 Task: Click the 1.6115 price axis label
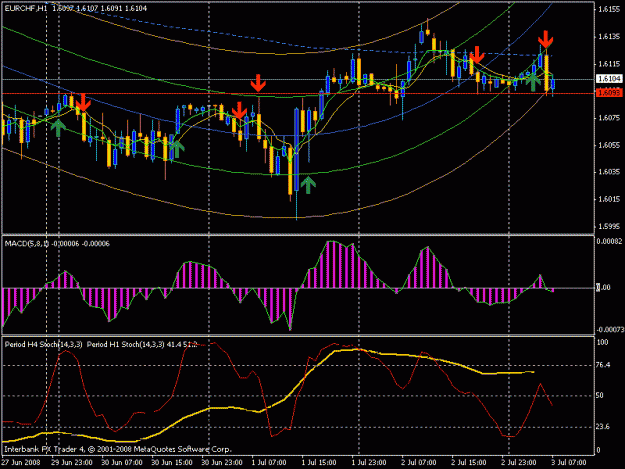pos(609,64)
